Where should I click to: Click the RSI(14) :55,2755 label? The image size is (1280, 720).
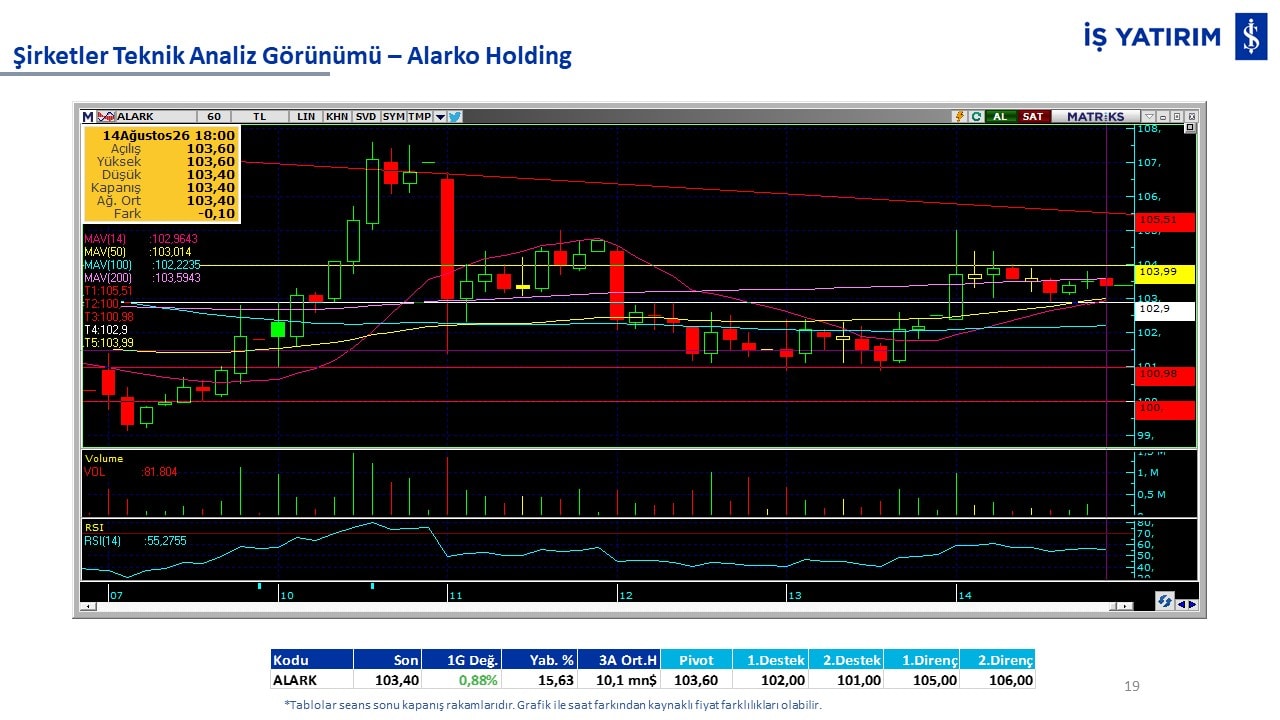pyautogui.click(x=135, y=541)
